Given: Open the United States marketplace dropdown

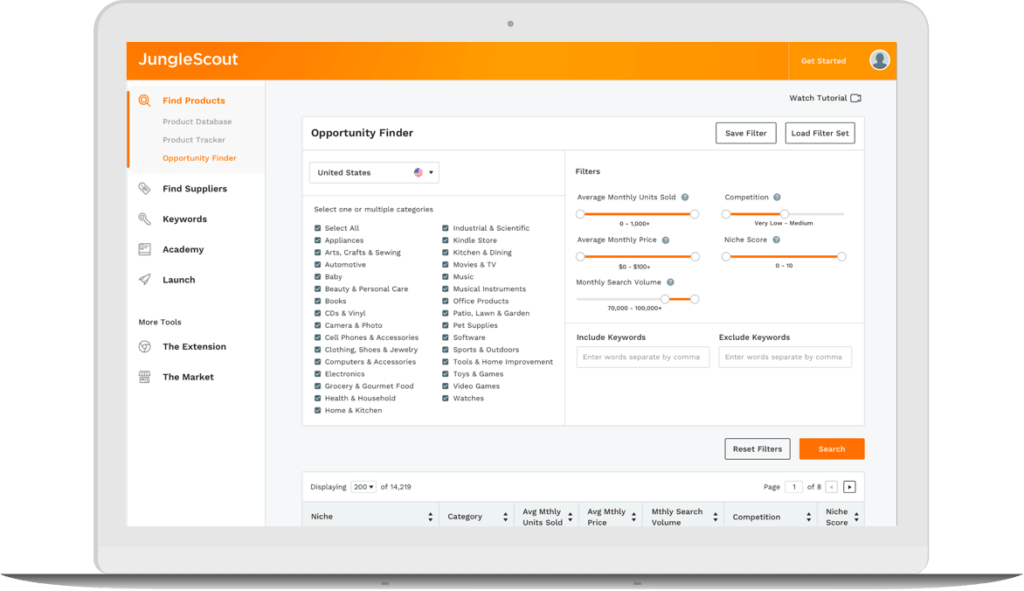Looking at the screenshot, I should click(x=374, y=172).
